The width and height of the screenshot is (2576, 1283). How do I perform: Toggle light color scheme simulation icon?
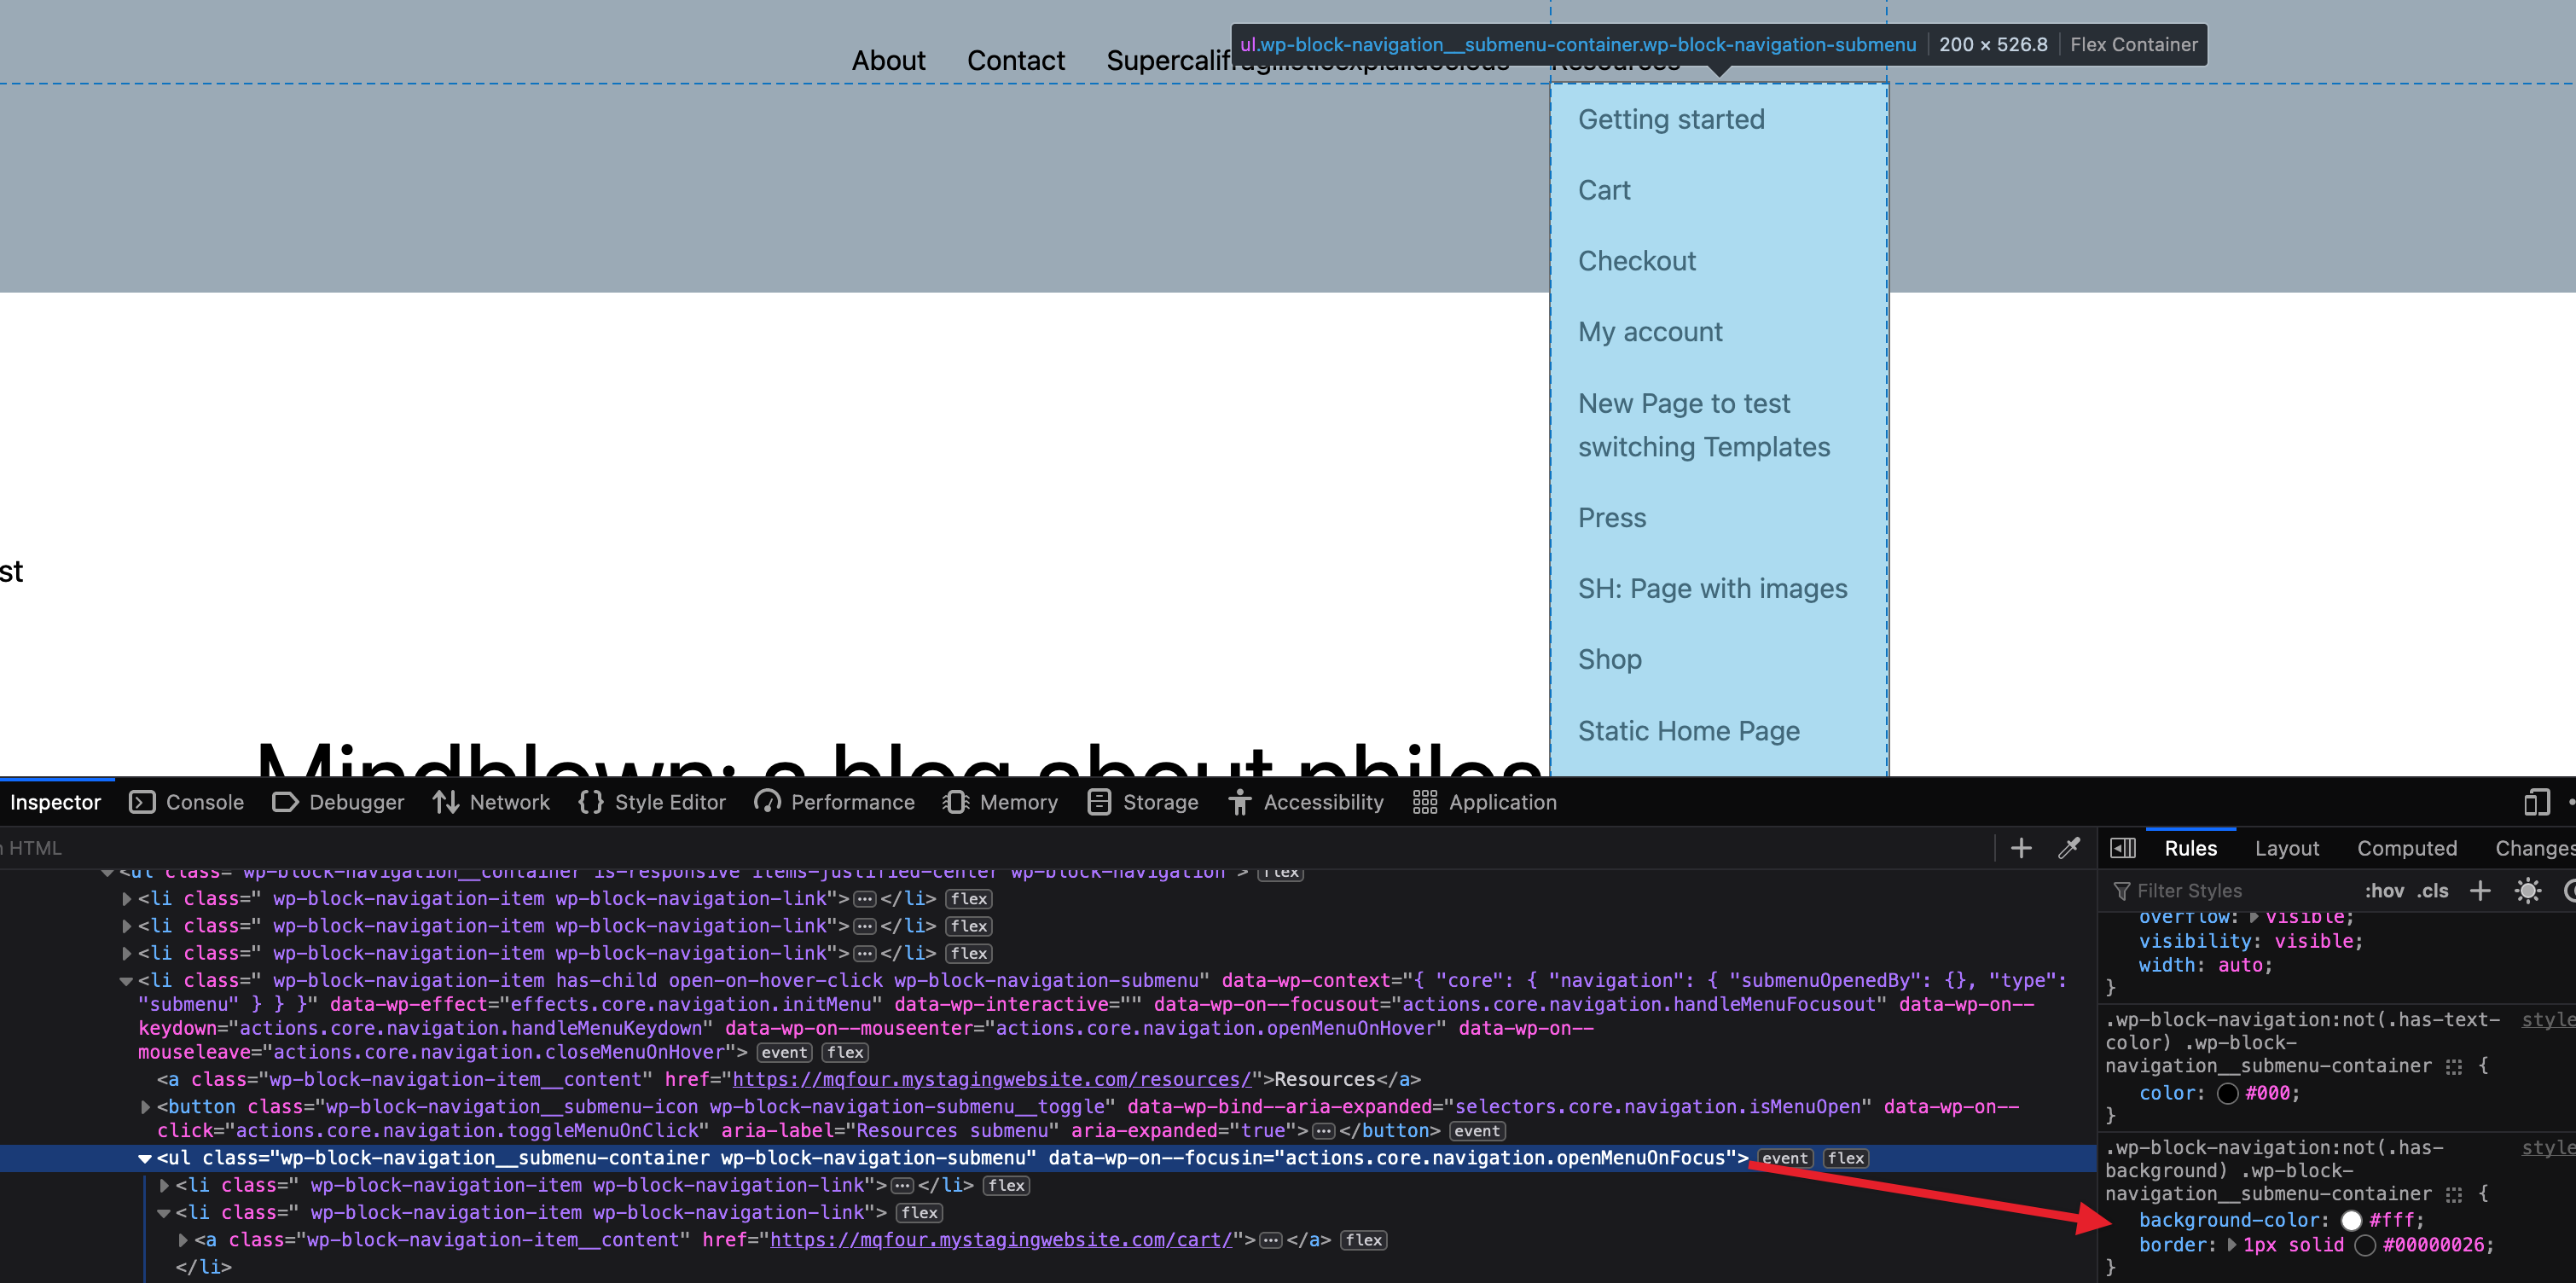pyautogui.click(x=2529, y=891)
